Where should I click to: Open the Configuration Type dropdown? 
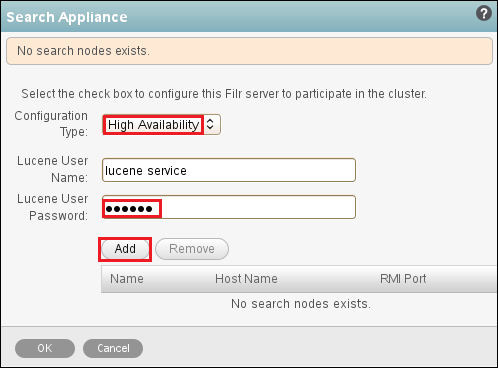coord(161,125)
